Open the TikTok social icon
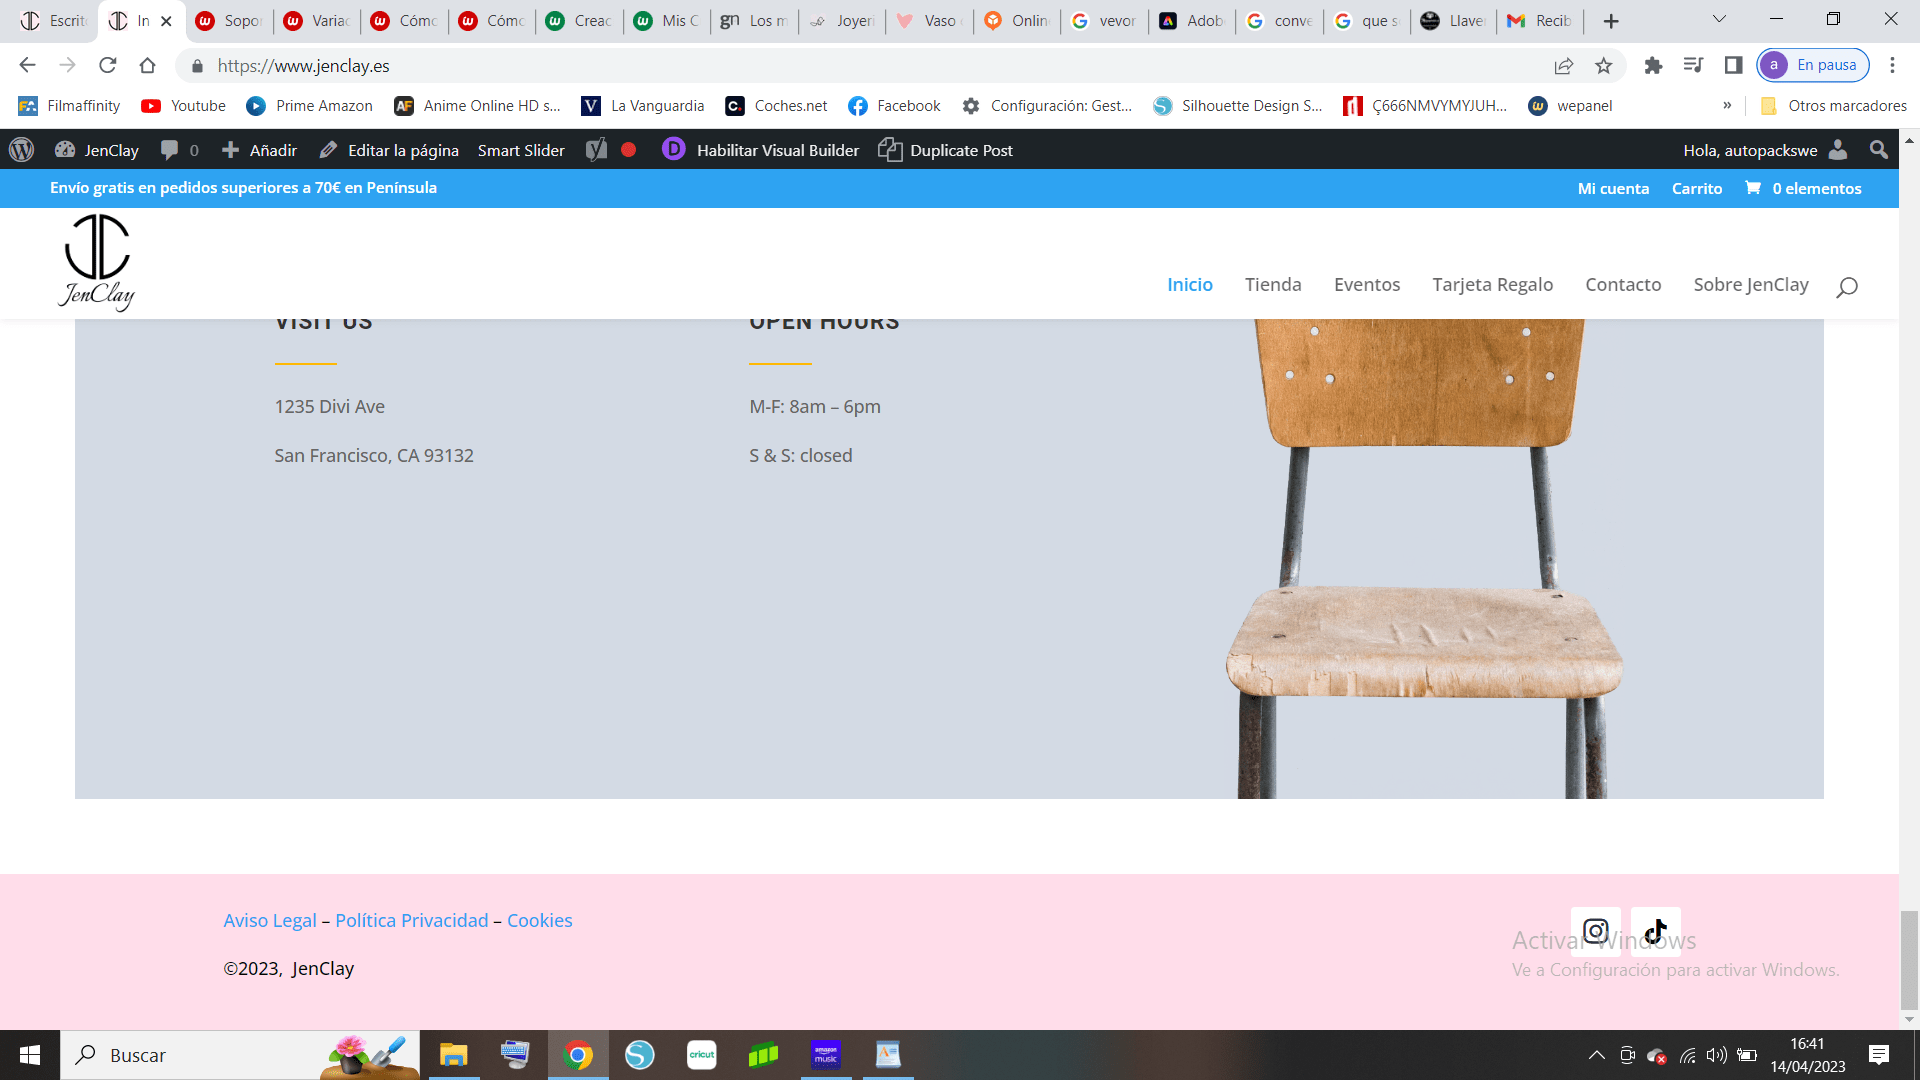 pyautogui.click(x=1656, y=931)
